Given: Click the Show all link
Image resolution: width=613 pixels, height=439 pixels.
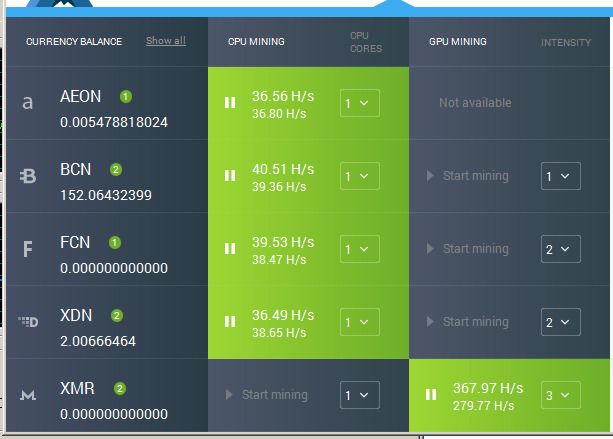Looking at the screenshot, I should pos(166,41).
